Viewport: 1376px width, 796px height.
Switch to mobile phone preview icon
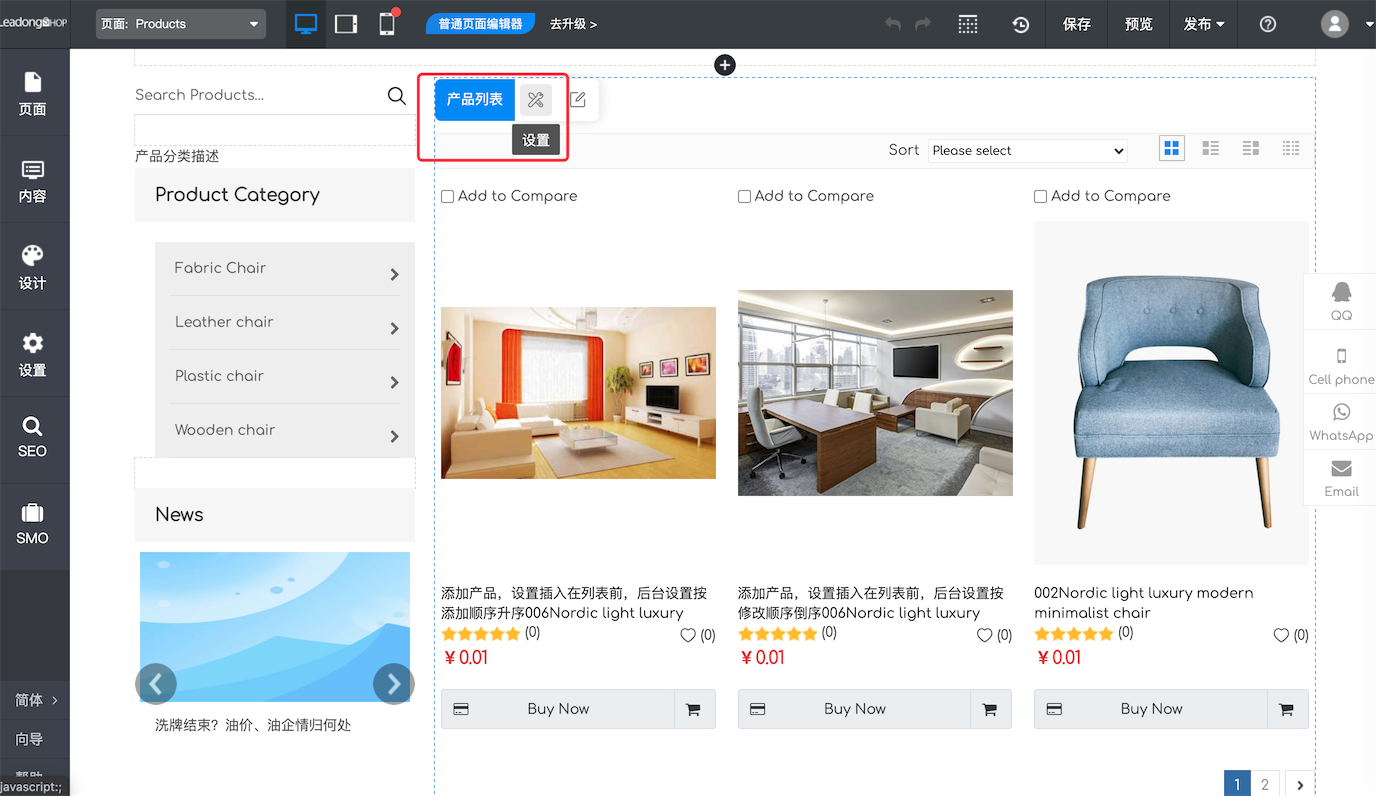(x=387, y=24)
